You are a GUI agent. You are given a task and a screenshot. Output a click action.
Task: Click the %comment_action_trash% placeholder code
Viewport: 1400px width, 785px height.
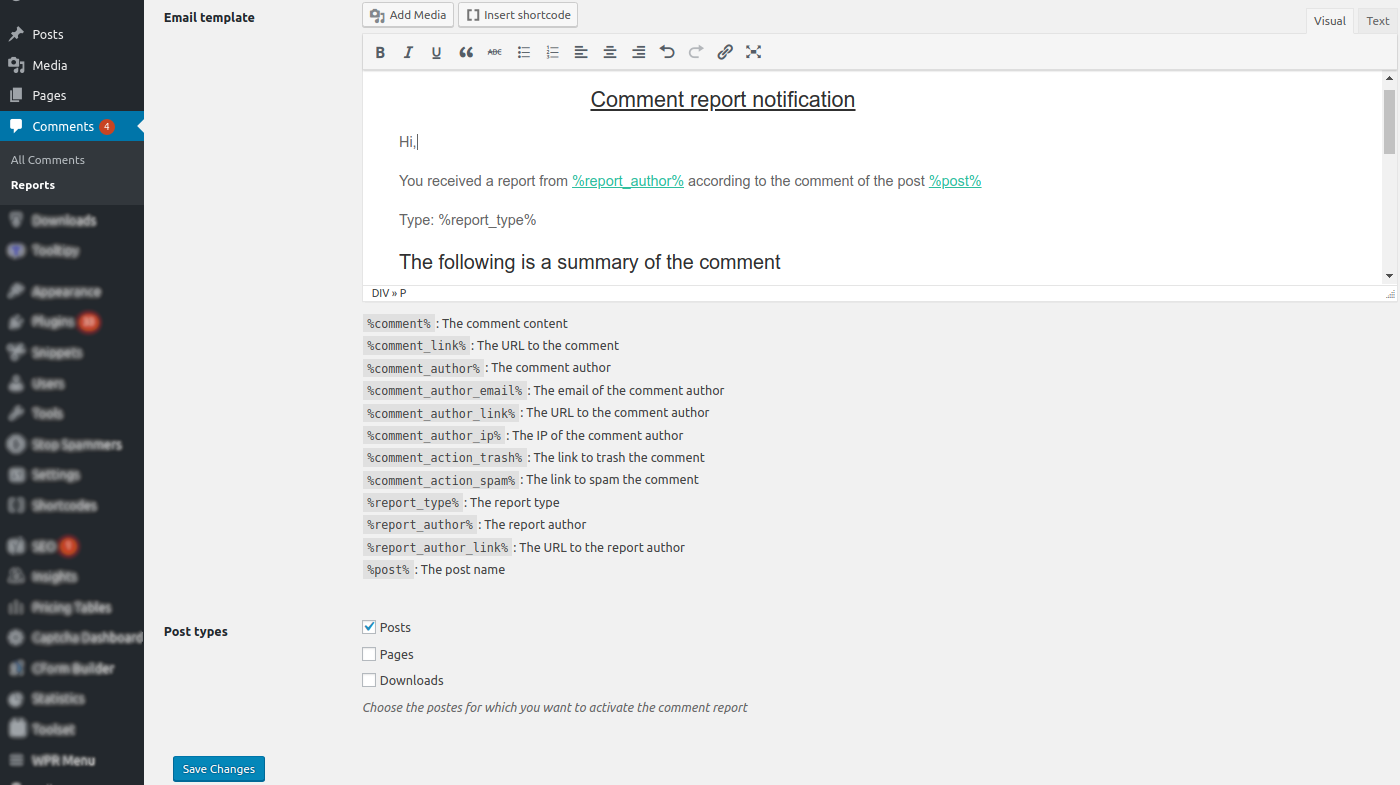[x=444, y=458]
